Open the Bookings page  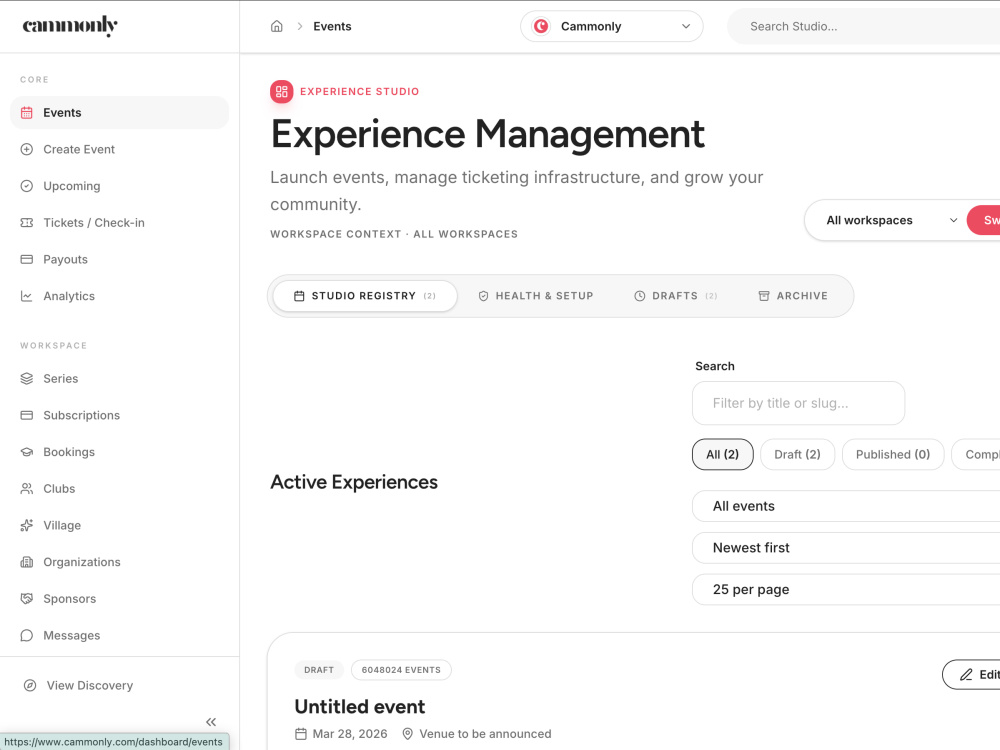coord(119,452)
